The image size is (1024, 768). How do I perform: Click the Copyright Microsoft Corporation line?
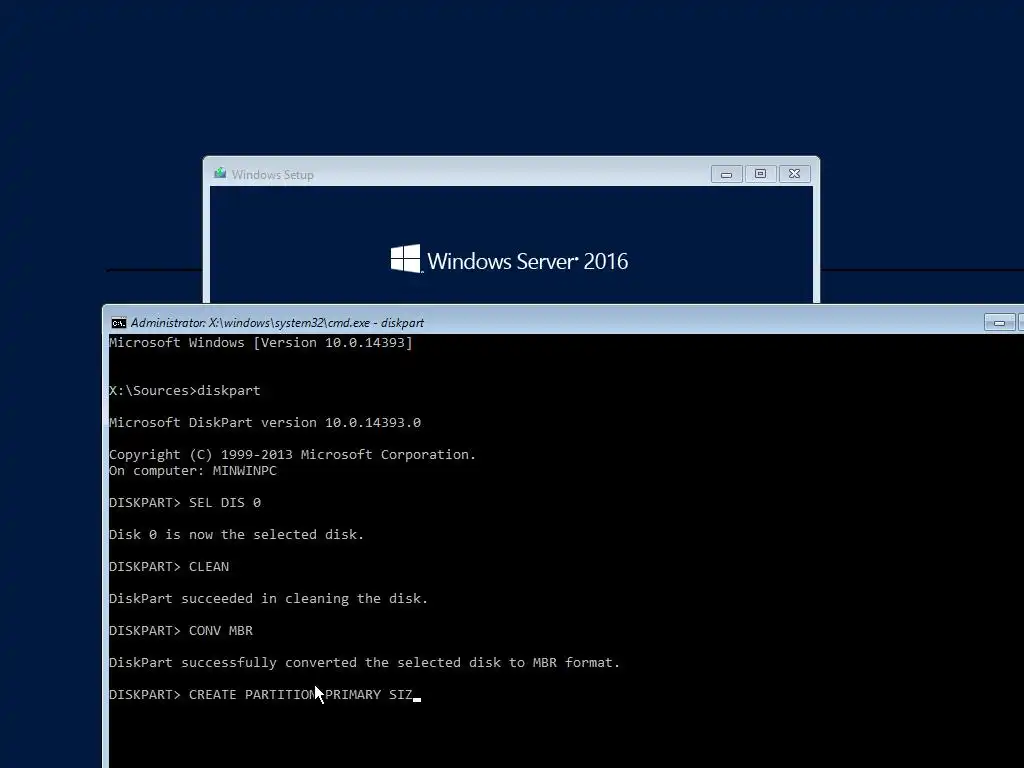[x=293, y=455]
